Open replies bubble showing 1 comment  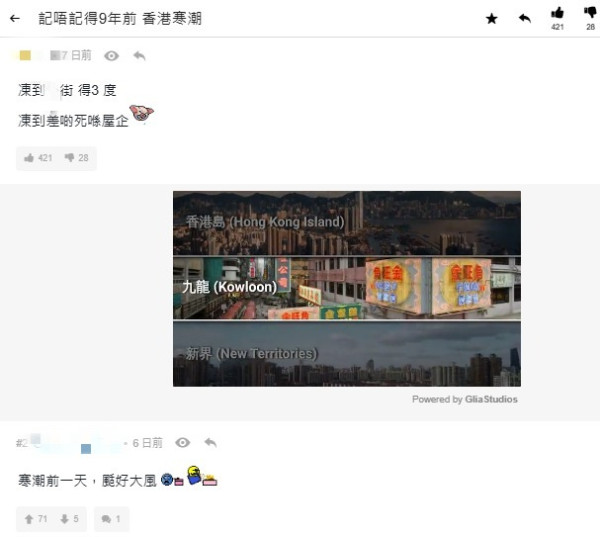pos(111,519)
